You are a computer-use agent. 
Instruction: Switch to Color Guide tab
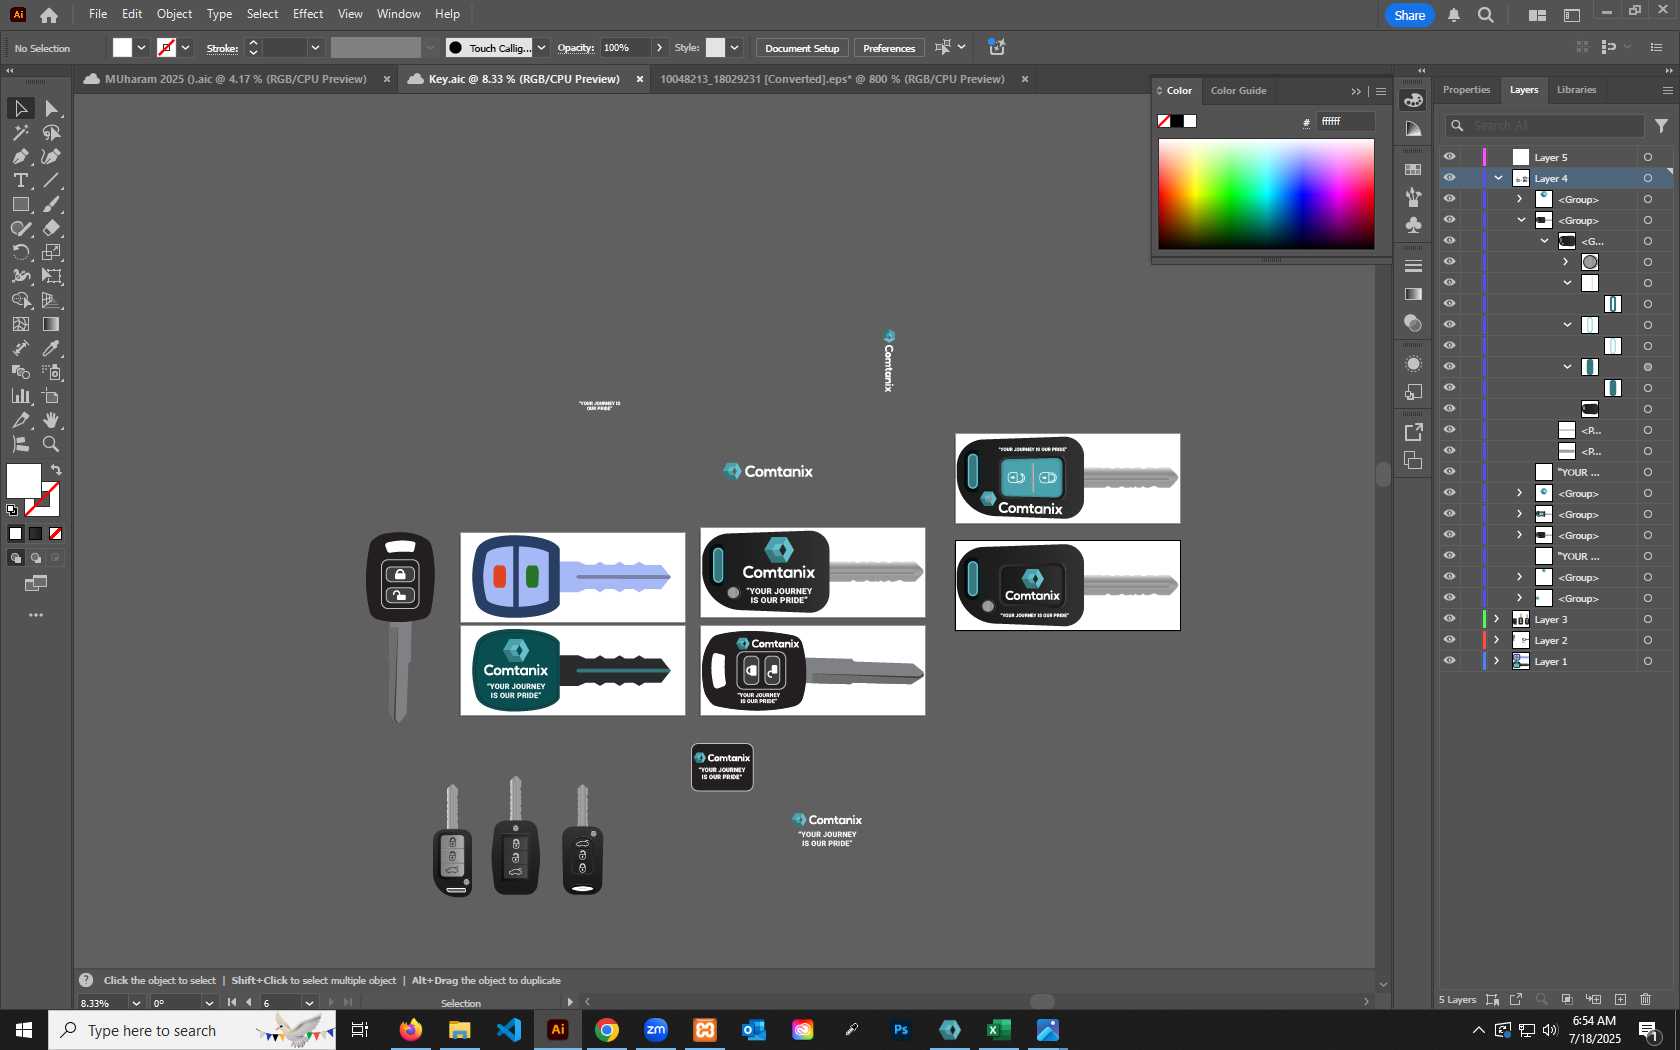pos(1238,91)
